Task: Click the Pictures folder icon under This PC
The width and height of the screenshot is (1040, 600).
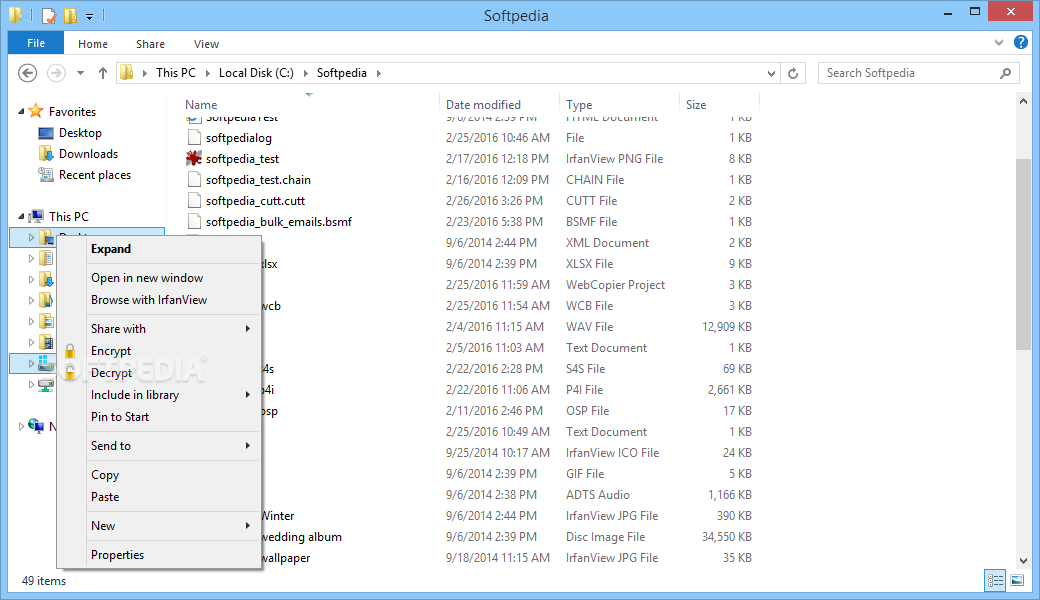Action: click(x=46, y=322)
